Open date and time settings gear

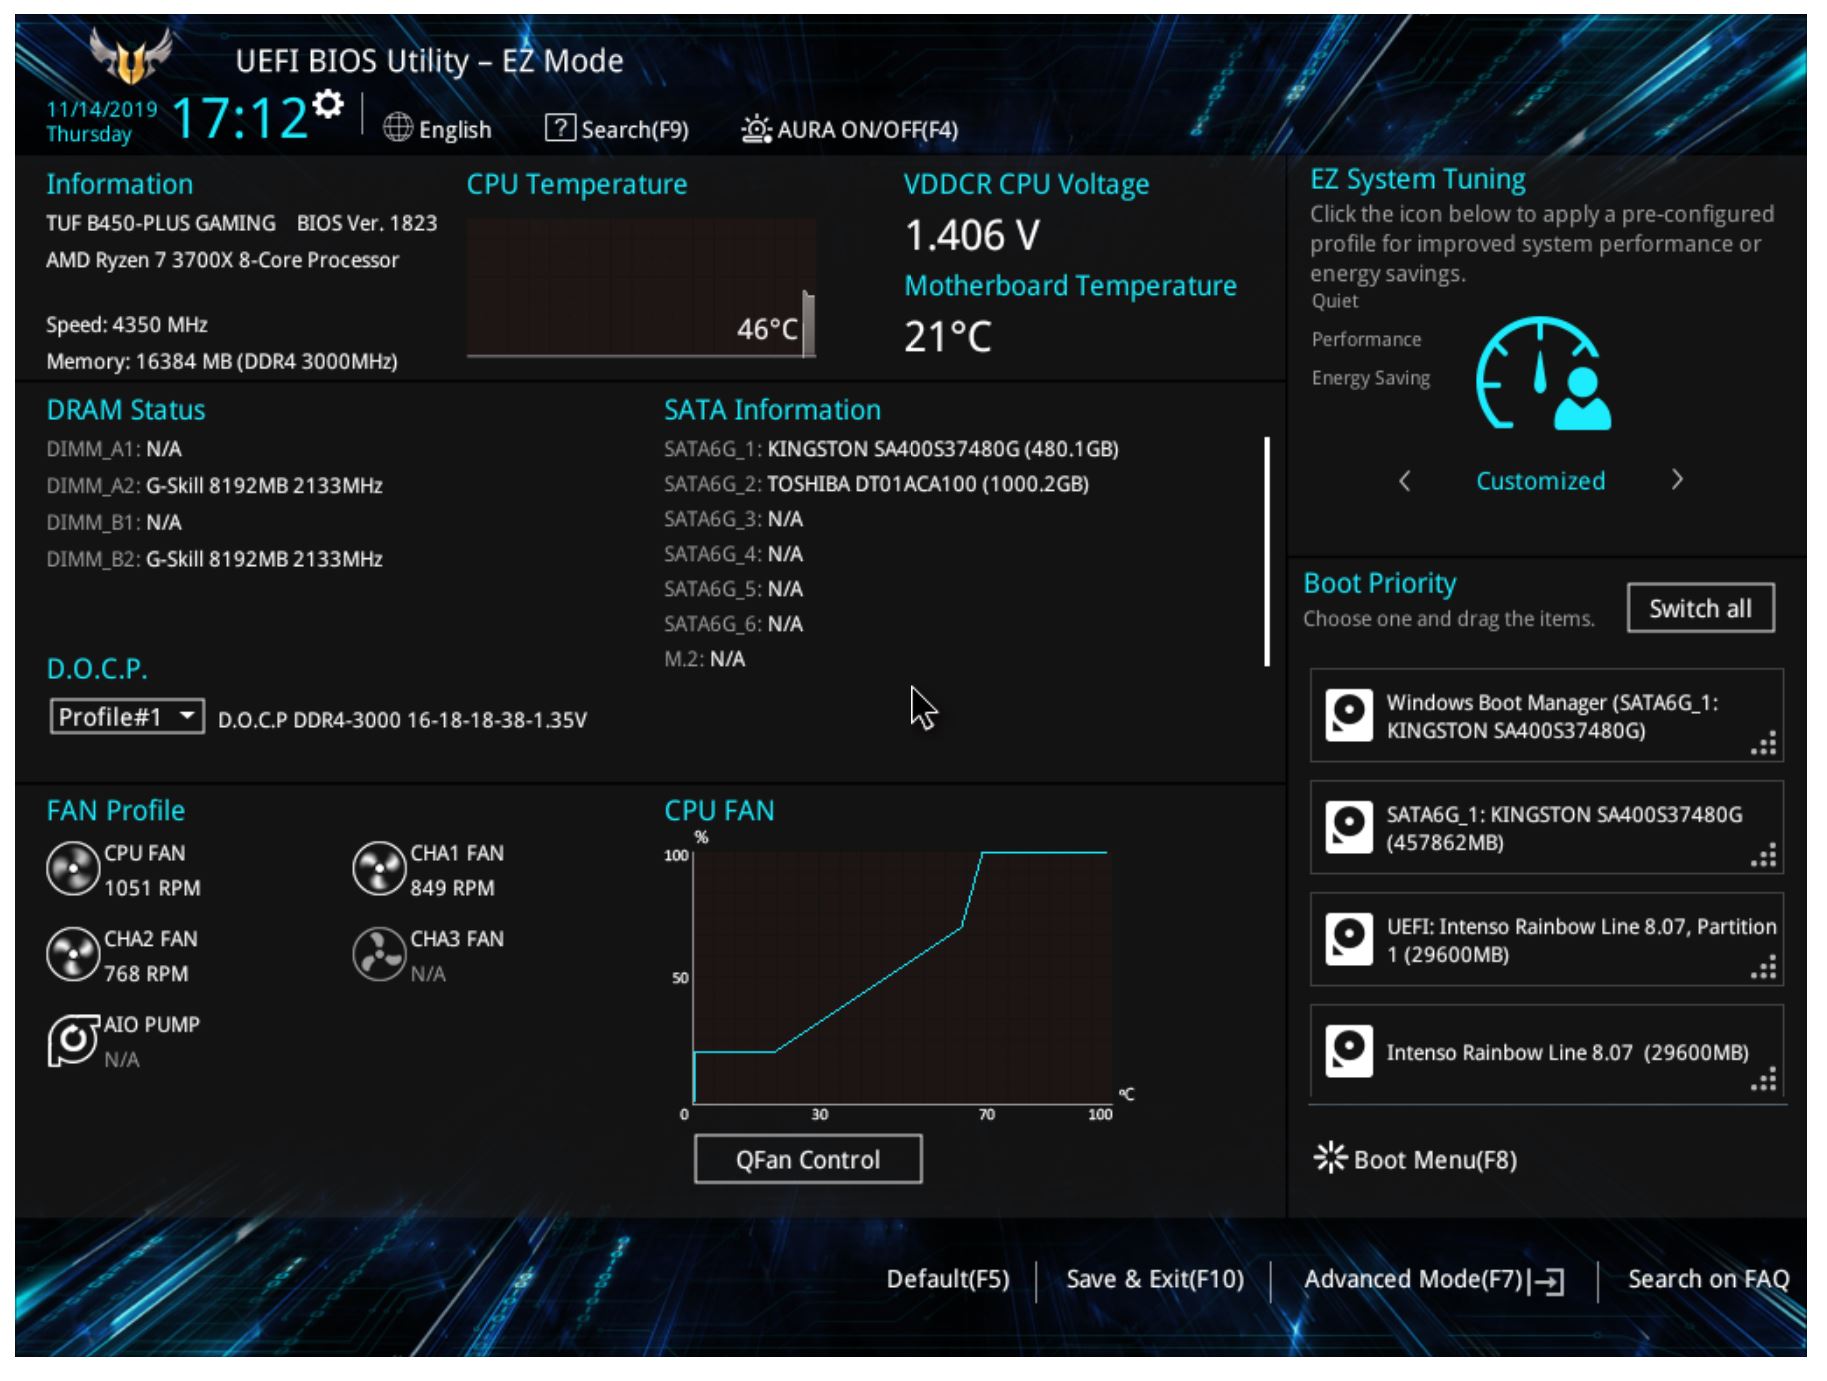click(328, 104)
